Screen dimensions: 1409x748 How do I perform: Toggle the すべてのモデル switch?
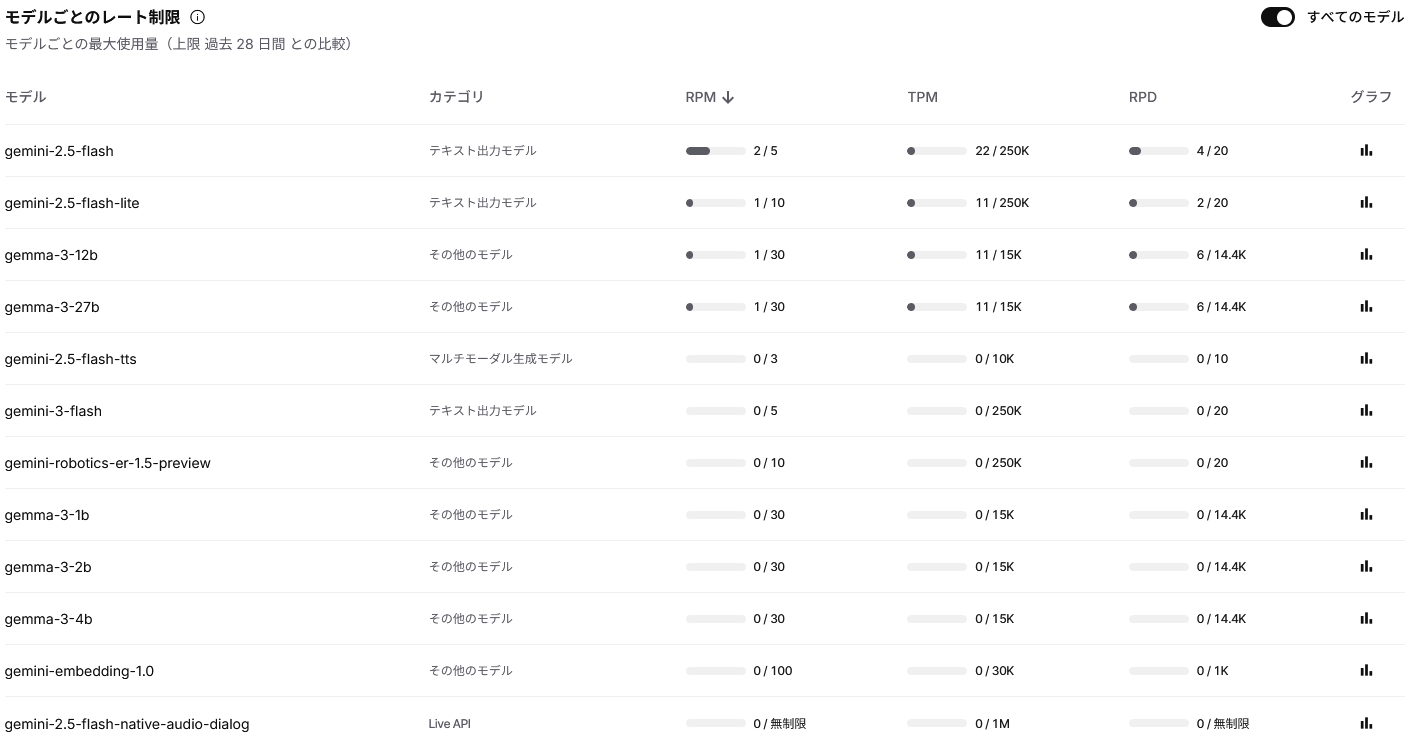click(1277, 17)
